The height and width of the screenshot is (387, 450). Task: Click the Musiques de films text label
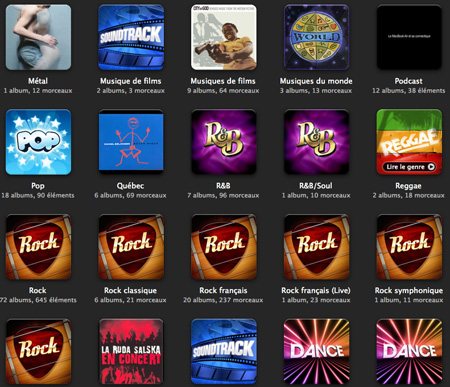point(223,81)
